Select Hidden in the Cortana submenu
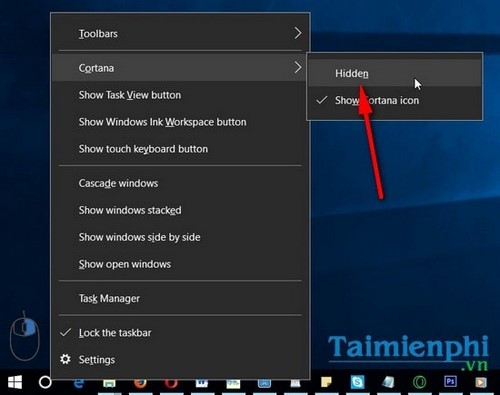Image resolution: width=500 pixels, height=395 pixels. [x=394, y=73]
